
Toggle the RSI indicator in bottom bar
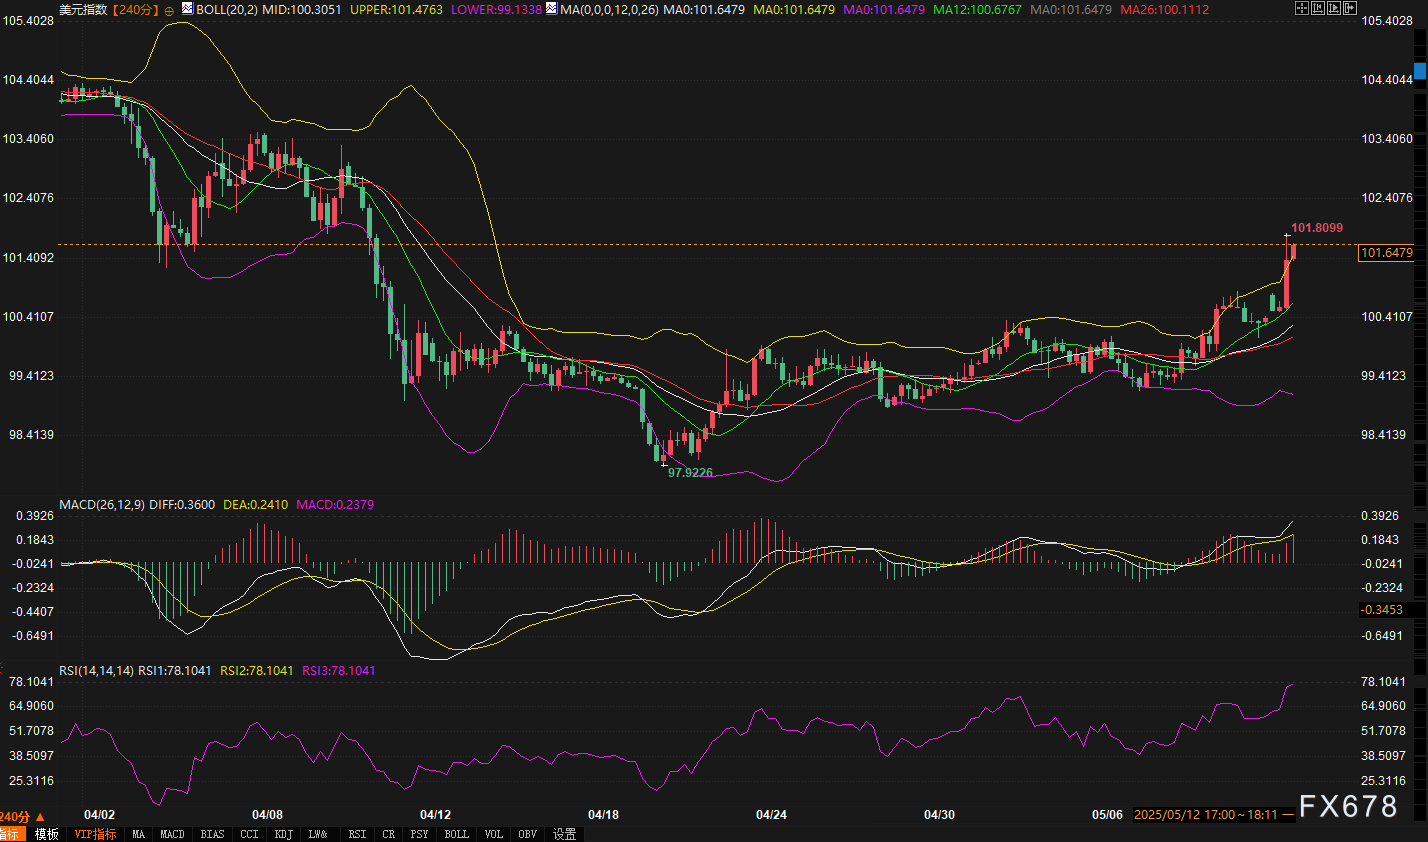pyautogui.click(x=356, y=834)
